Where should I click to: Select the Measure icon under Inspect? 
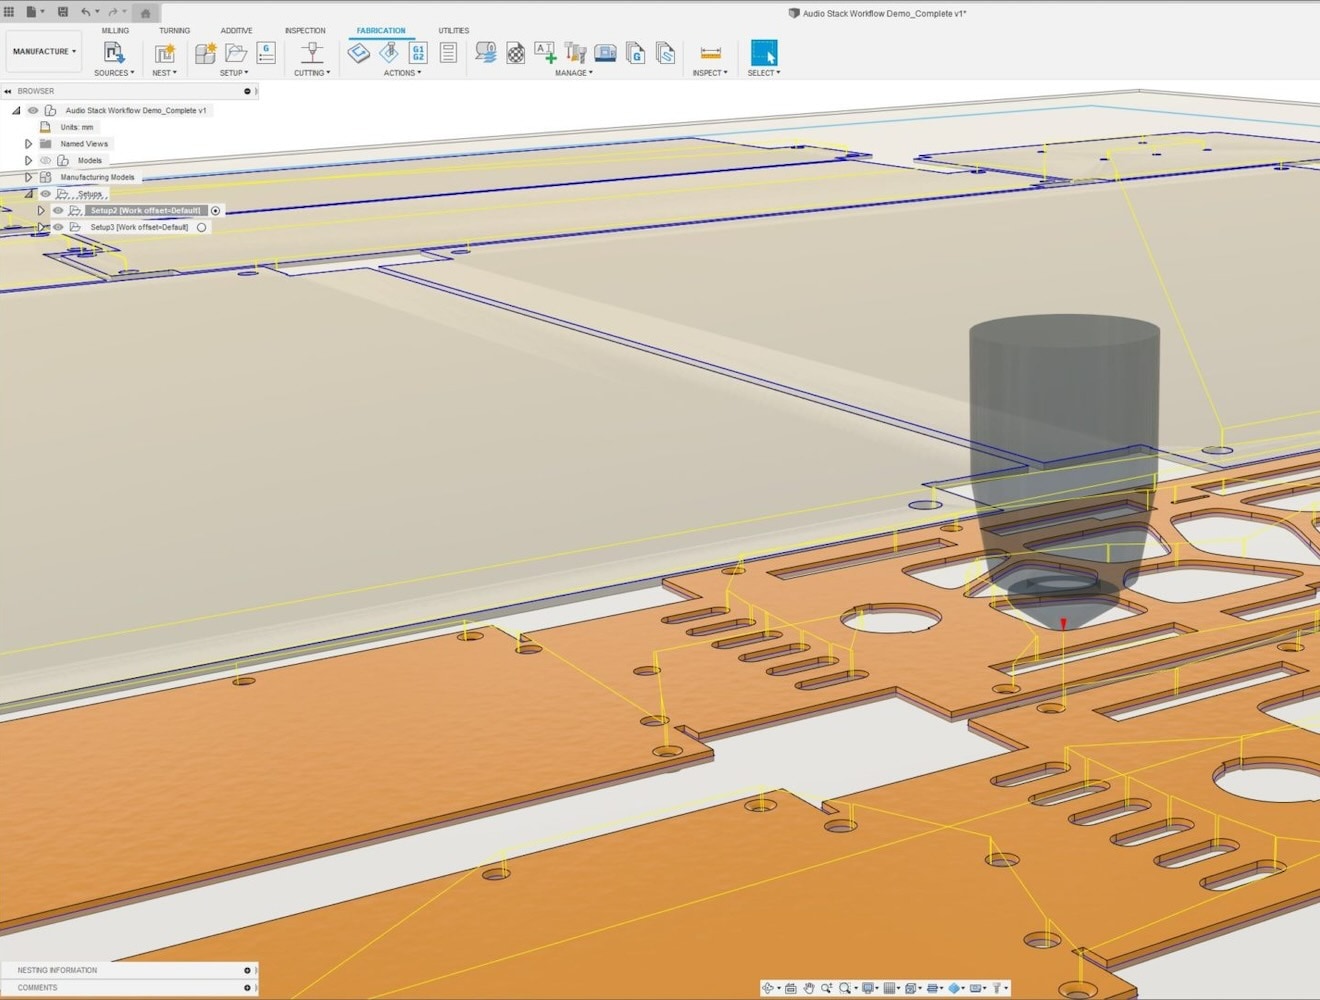tap(709, 54)
